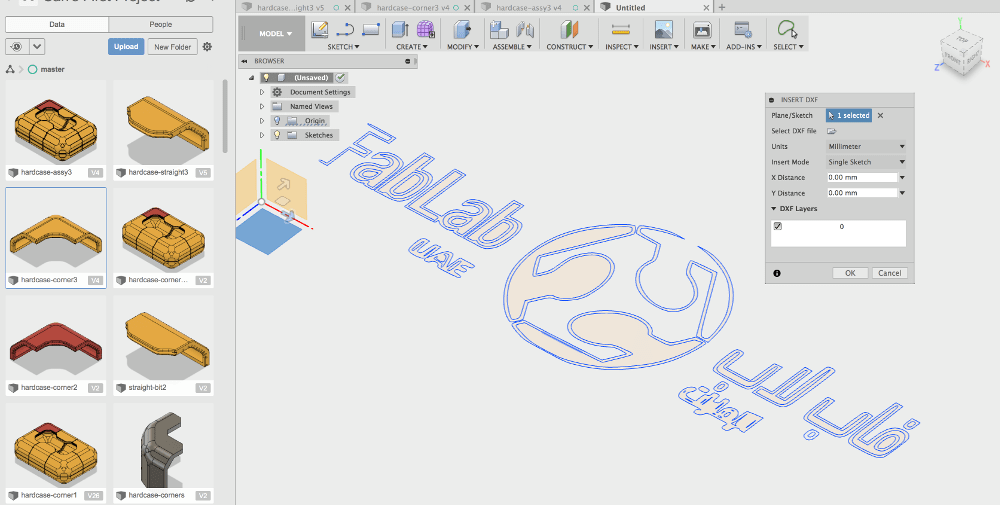Close the hardcase-assy3 v4 tab
1000x505 pixels.
pos(588,8)
